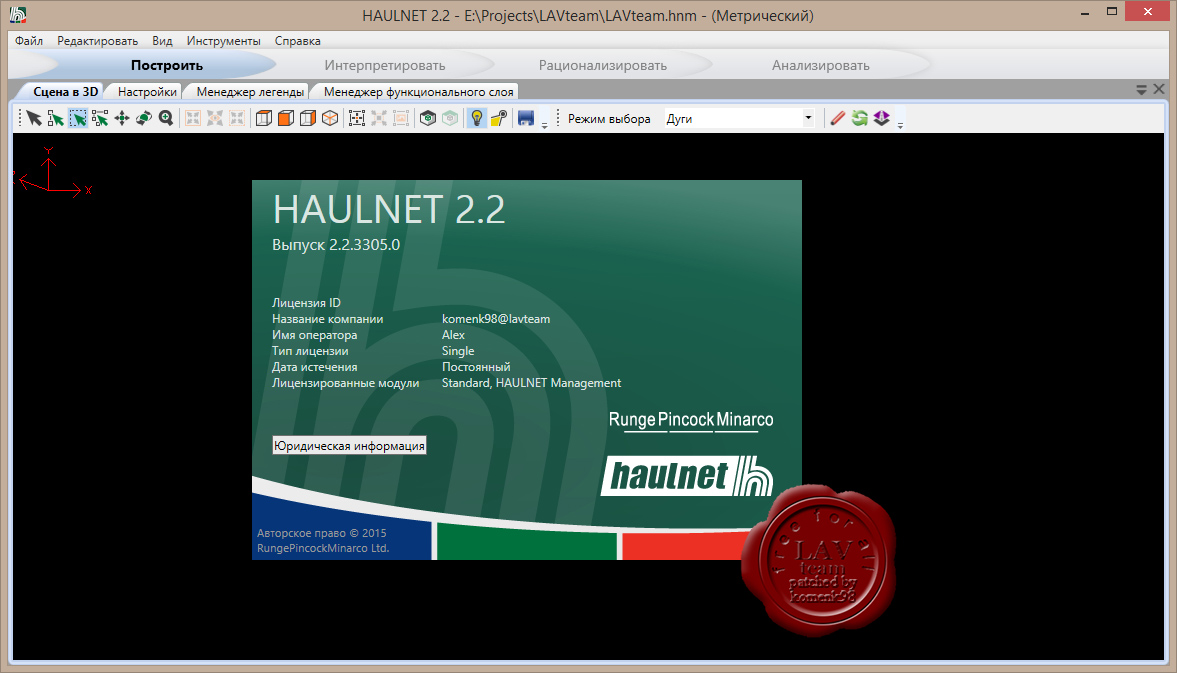This screenshot has width=1177, height=673.
Task: Switch to the Менеджер легенды tab
Action: point(250,92)
